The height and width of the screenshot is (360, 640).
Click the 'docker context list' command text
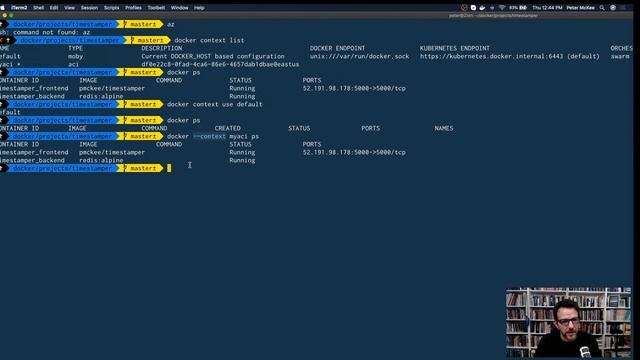click(x=209, y=40)
